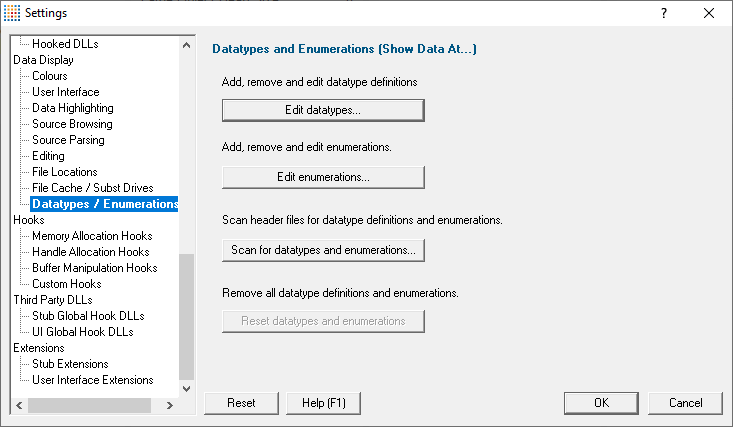Click the tree scroll up arrow
Screen dimensions: 733x427
187,45
